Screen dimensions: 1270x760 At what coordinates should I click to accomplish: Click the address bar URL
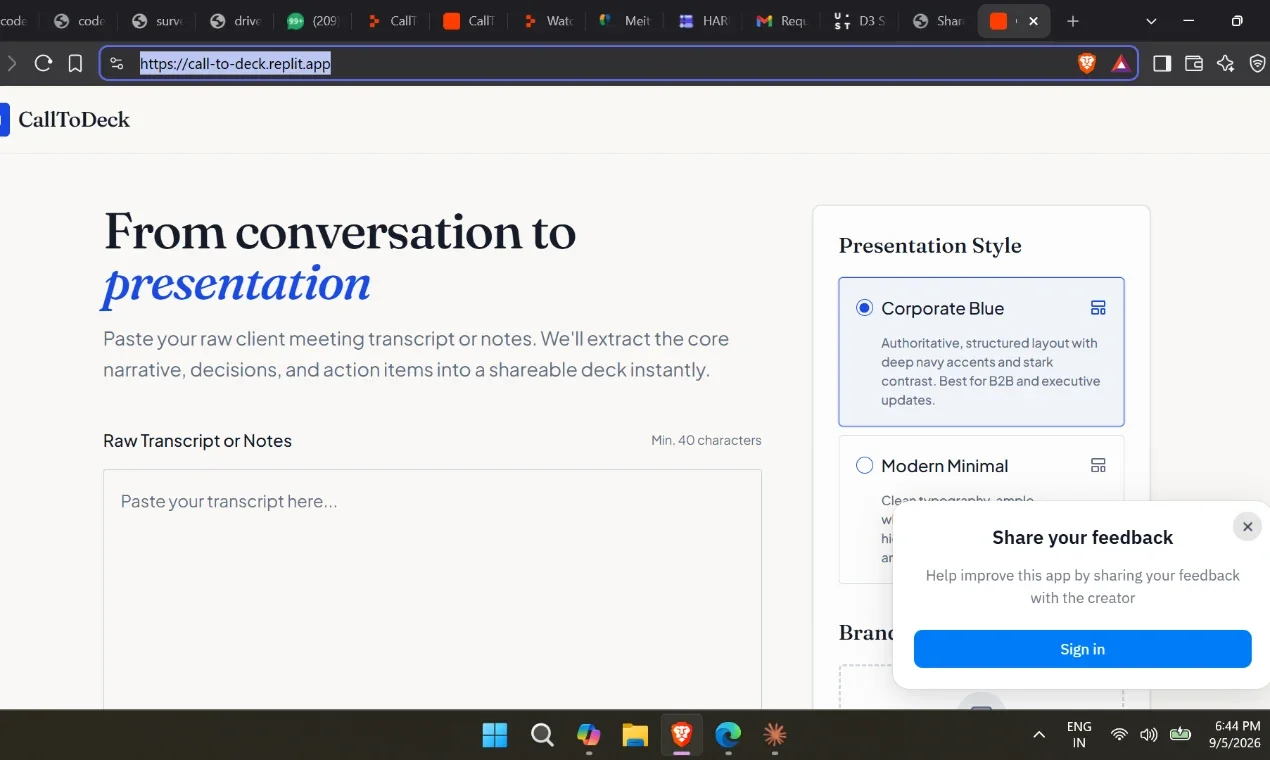tap(235, 64)
